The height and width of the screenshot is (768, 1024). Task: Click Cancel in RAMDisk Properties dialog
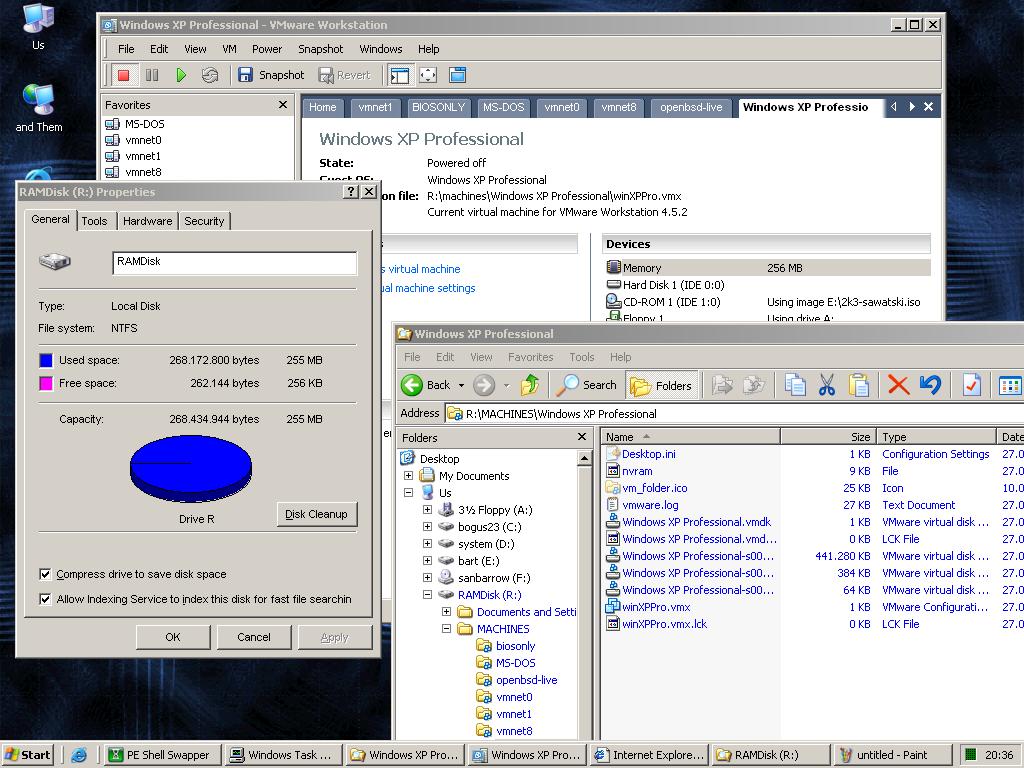[253, 637]
